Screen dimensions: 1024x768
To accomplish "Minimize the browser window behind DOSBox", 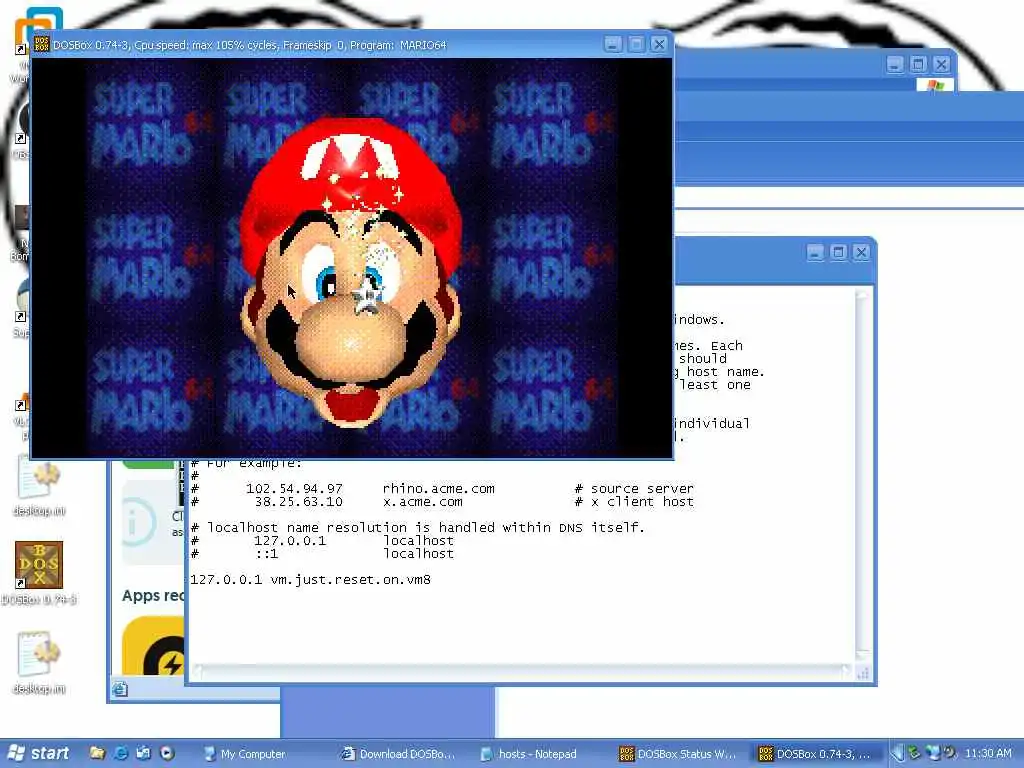I will point(895,64).
